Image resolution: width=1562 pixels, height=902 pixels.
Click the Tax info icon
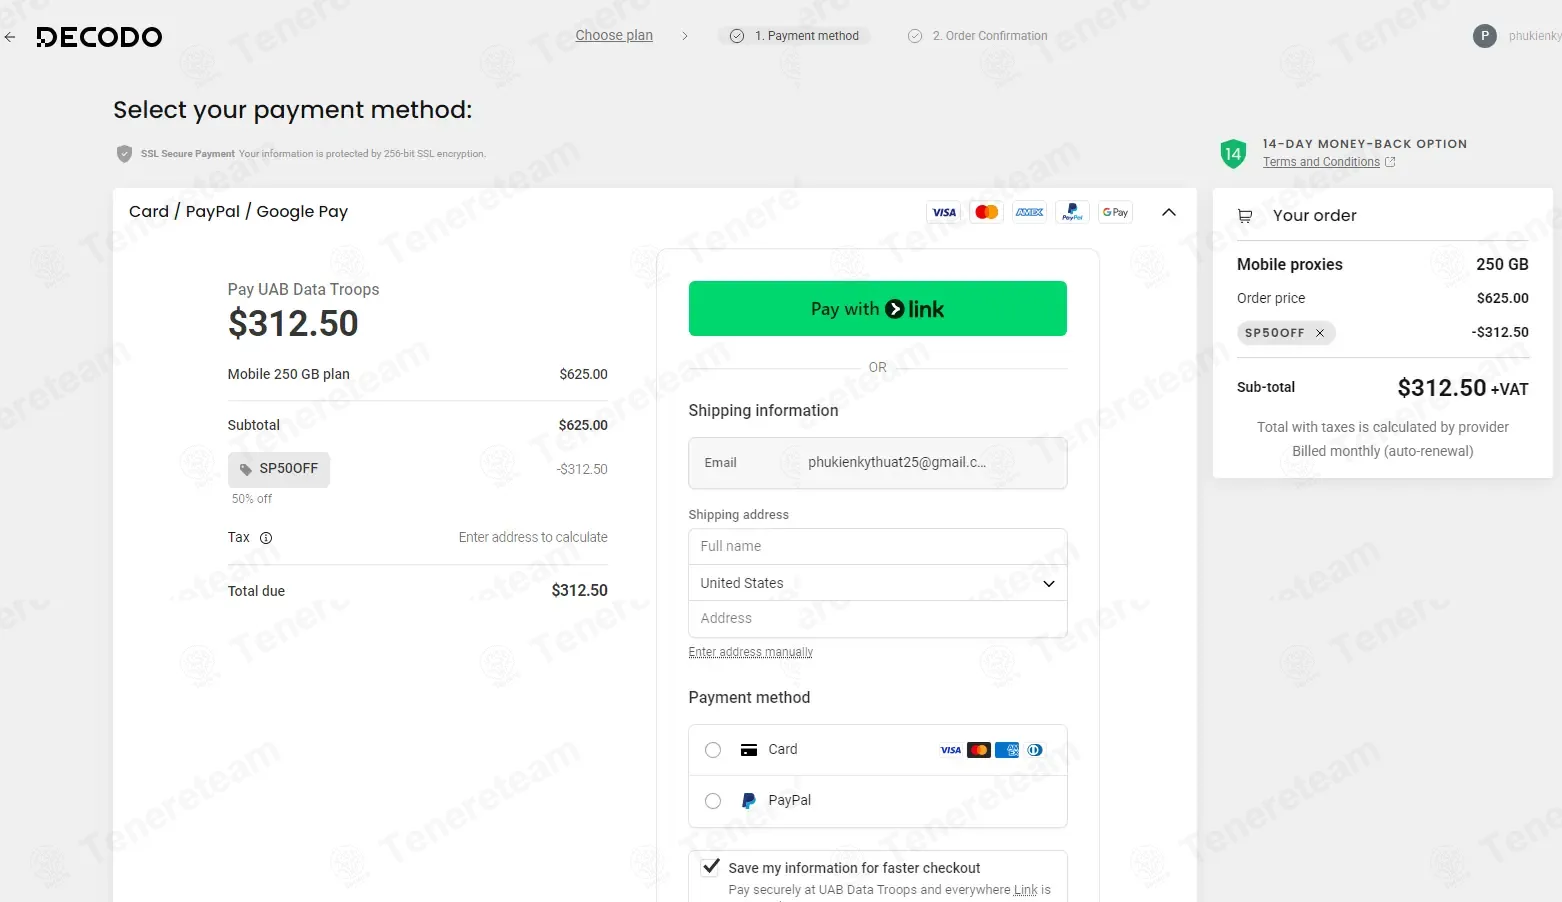tap(266, 538)
